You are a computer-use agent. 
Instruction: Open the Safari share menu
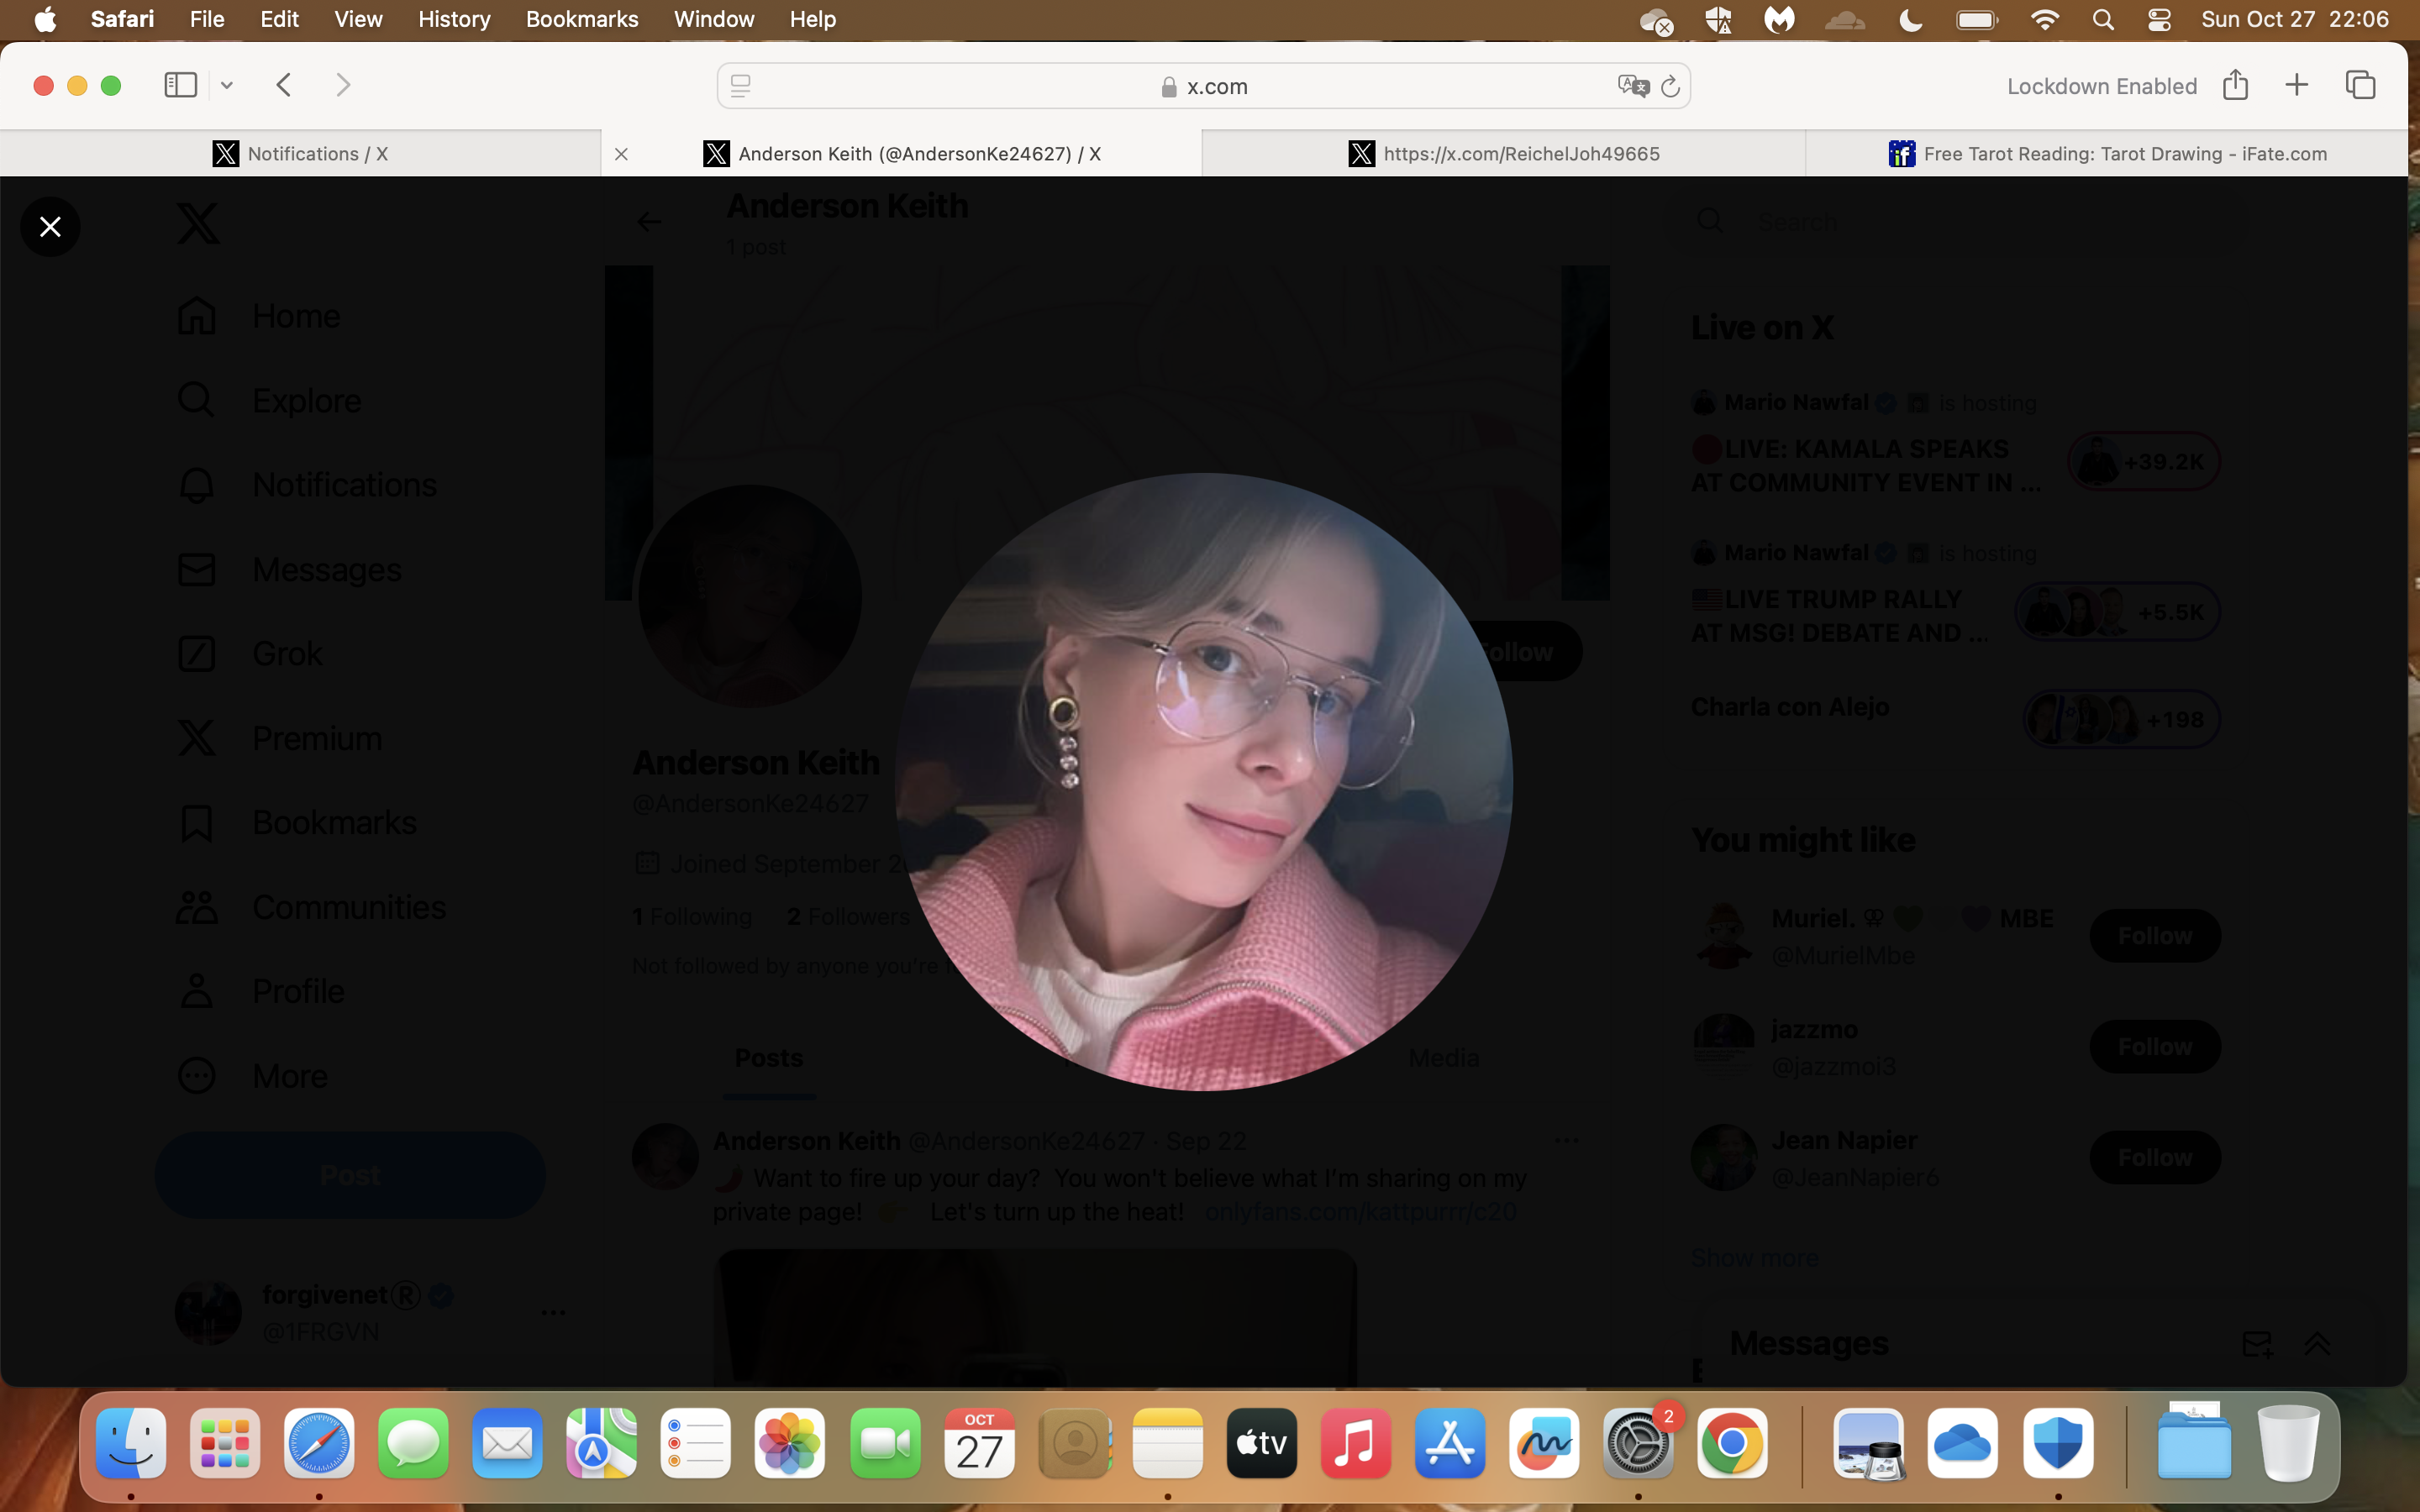(2236, 85)
